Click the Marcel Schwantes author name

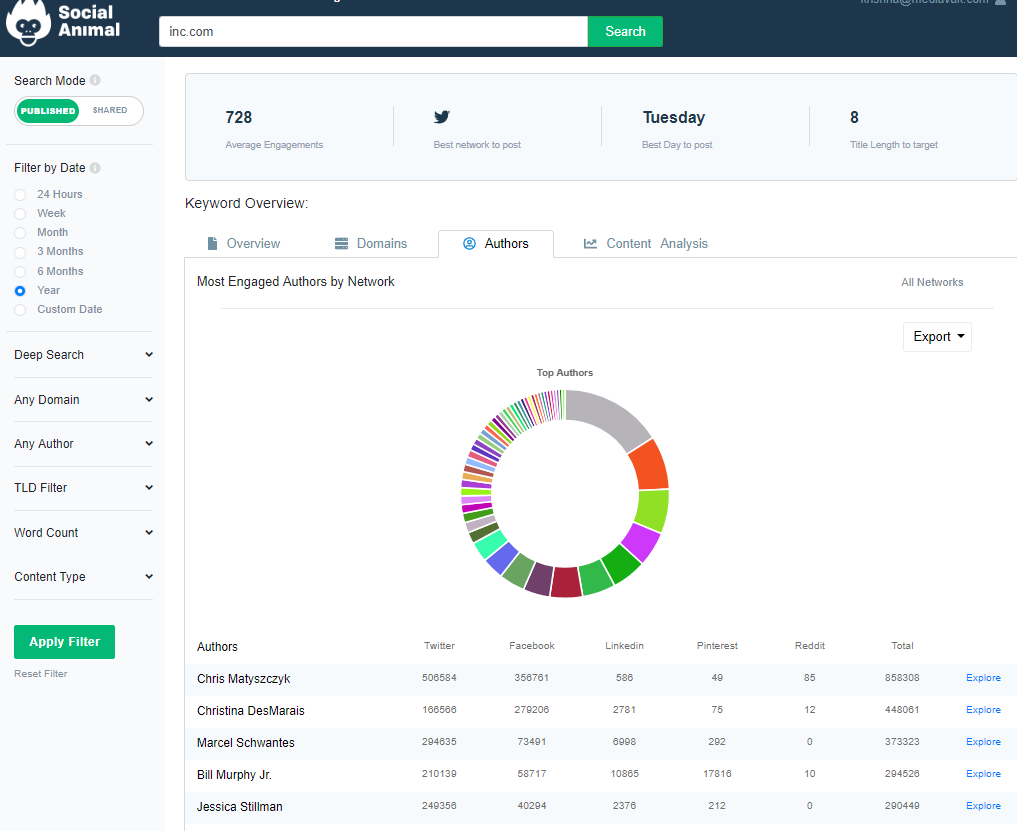[x=246, y=743]
